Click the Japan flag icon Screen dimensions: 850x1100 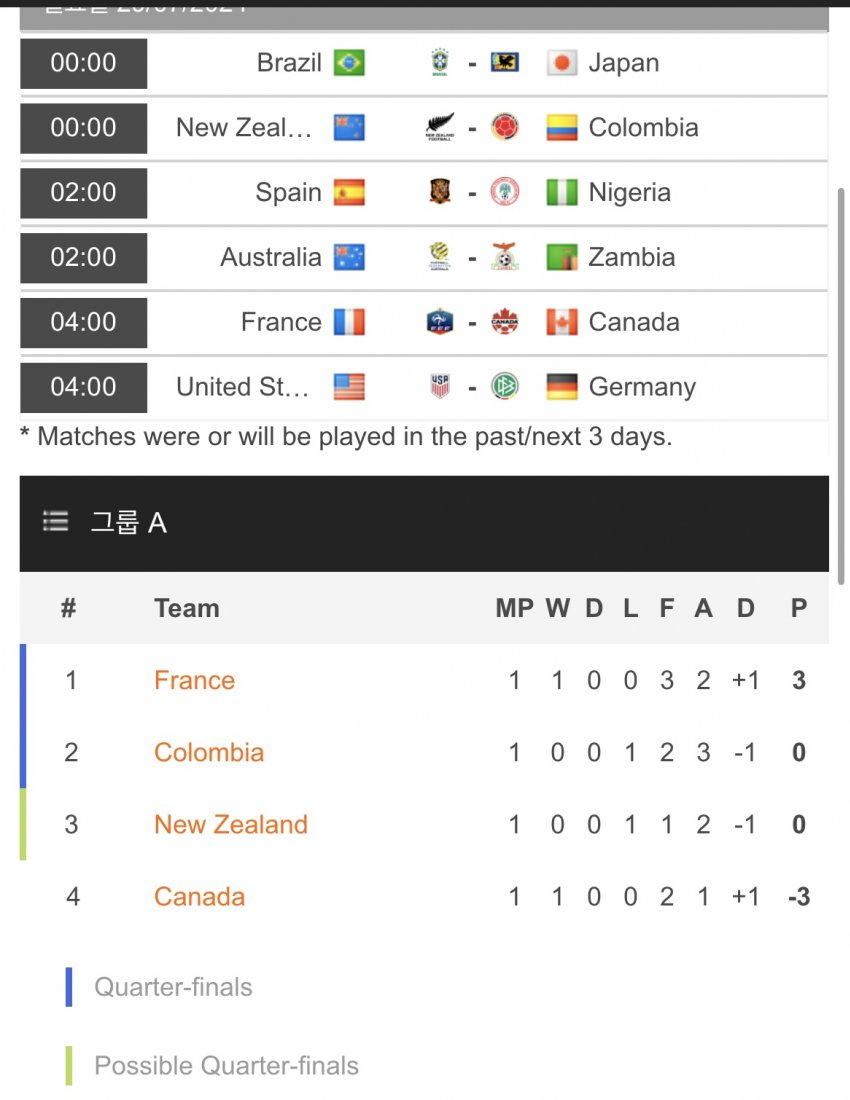(562, 63)
